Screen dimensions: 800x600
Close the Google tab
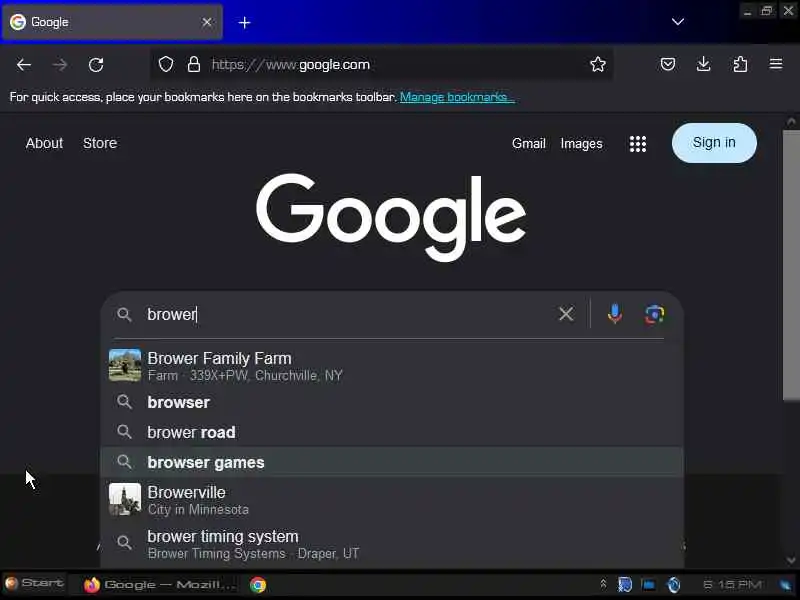point(207,22)
